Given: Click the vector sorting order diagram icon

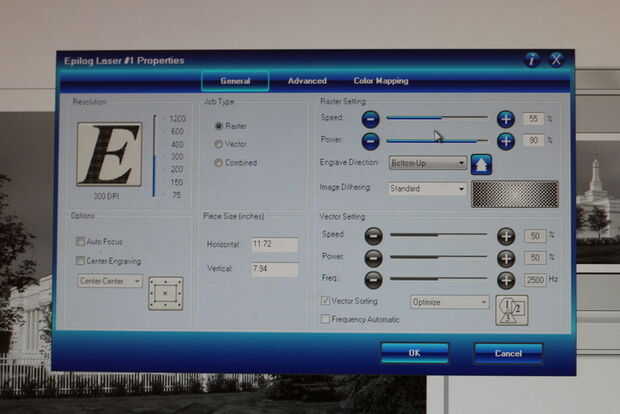Looking at the screenshot, I should (512, 310).
